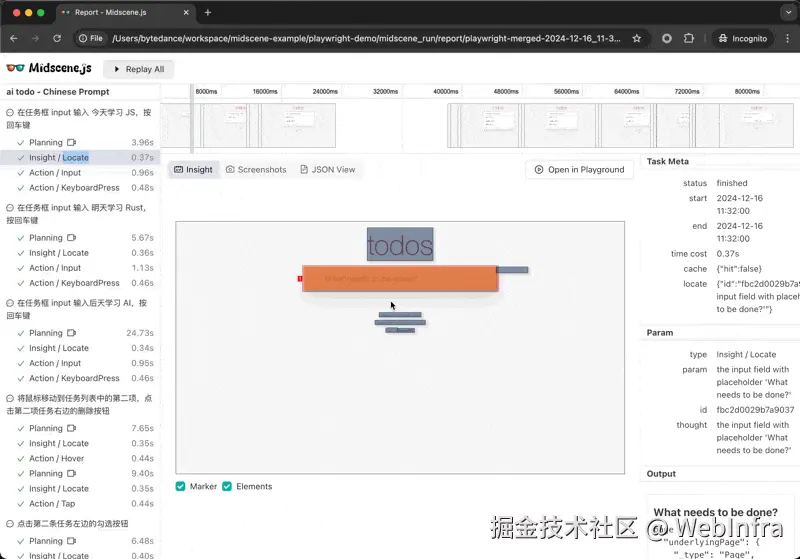Click cache icon beside Planning 3.96s
The height and width of the screenshot is (559, 800).
(71, 142)
